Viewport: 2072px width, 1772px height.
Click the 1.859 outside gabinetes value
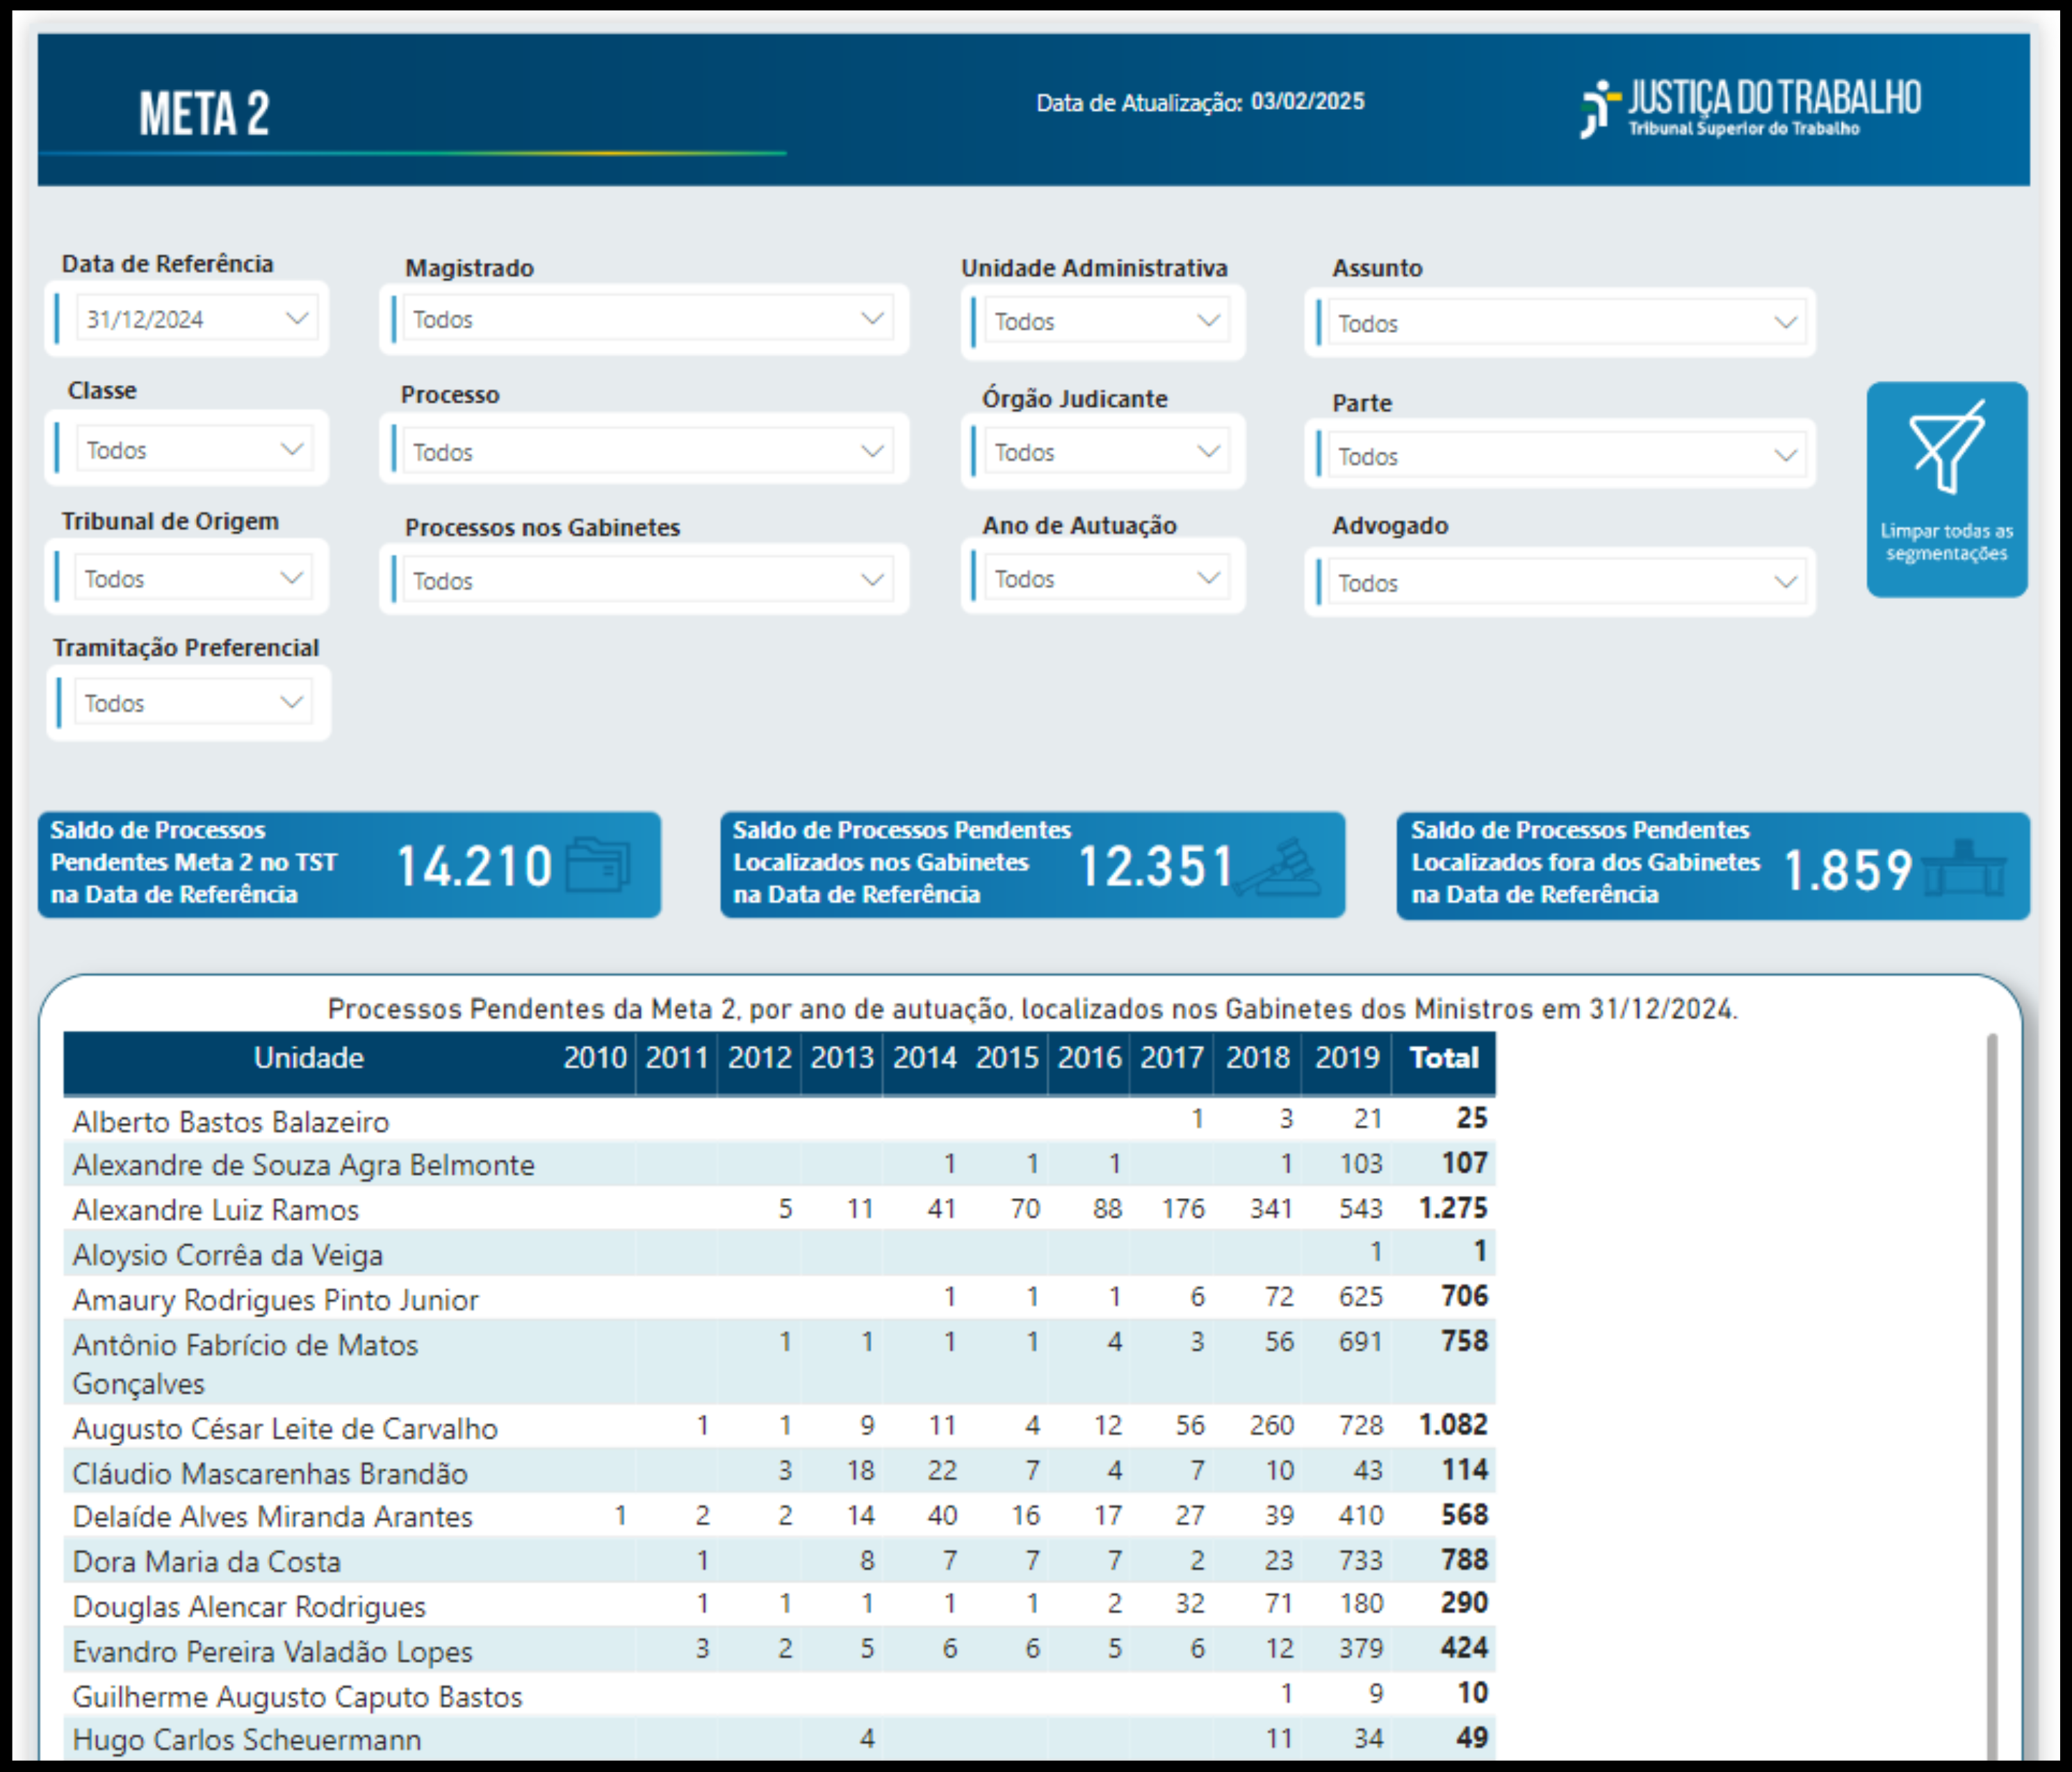click(x=1848, y=870)
